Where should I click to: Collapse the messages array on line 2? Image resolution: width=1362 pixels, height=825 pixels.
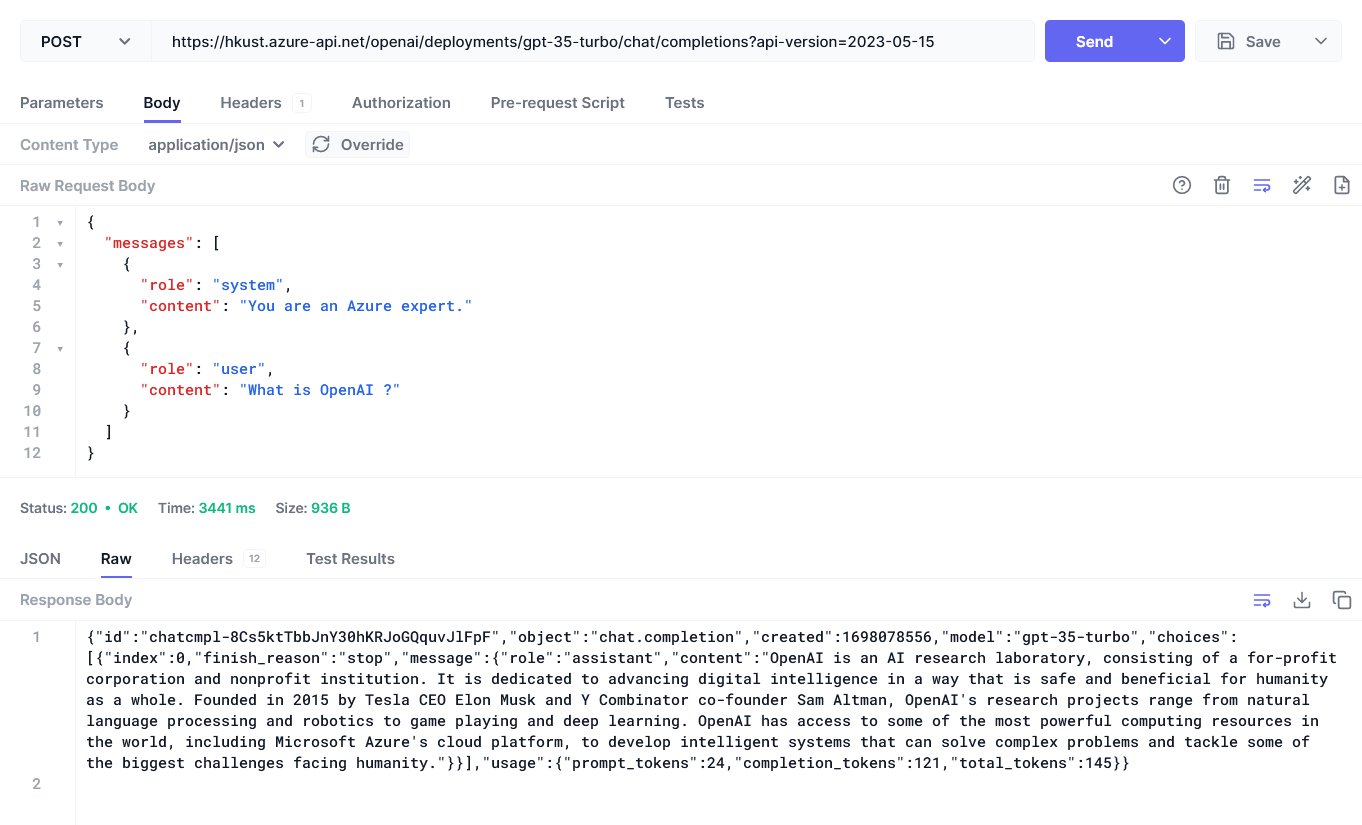coord(58,243)
